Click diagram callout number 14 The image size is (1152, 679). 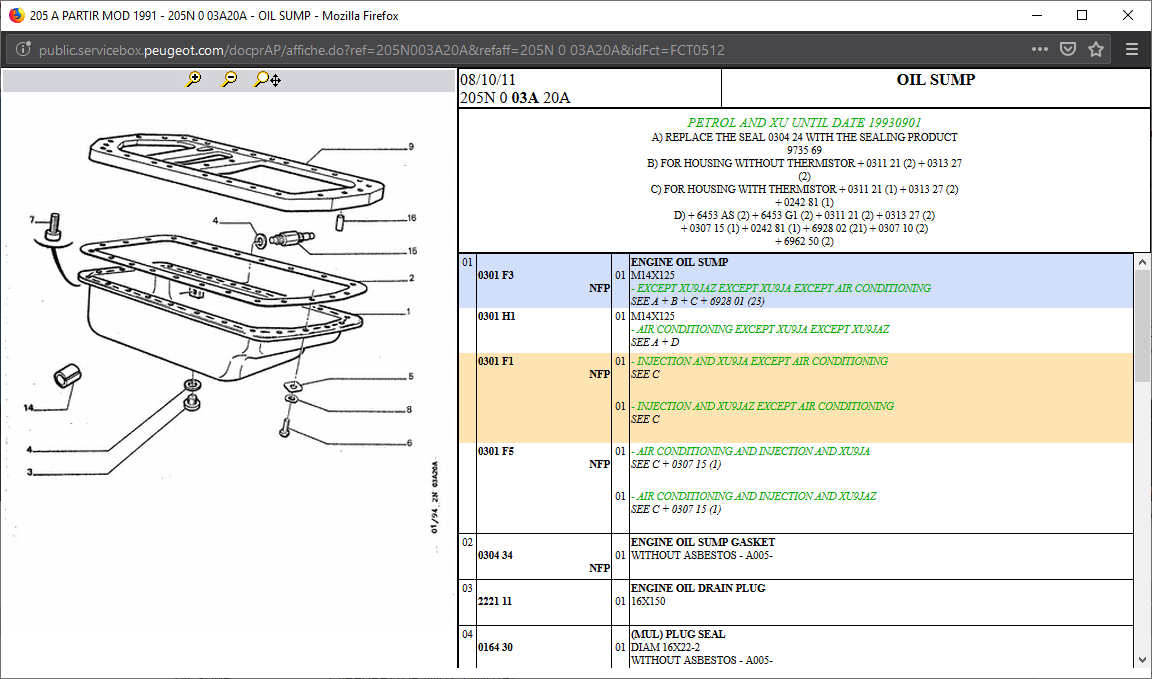click(29, 408)
